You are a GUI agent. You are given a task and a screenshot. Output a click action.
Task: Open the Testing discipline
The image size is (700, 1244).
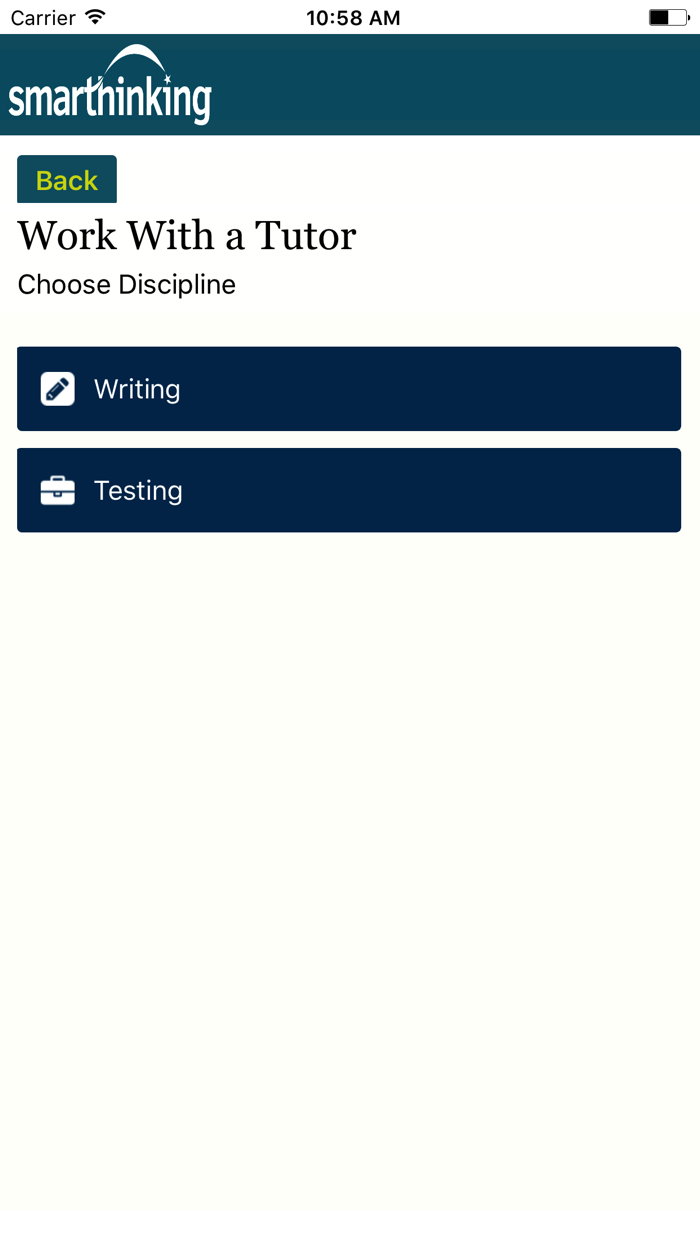click(x=348, y=490)
